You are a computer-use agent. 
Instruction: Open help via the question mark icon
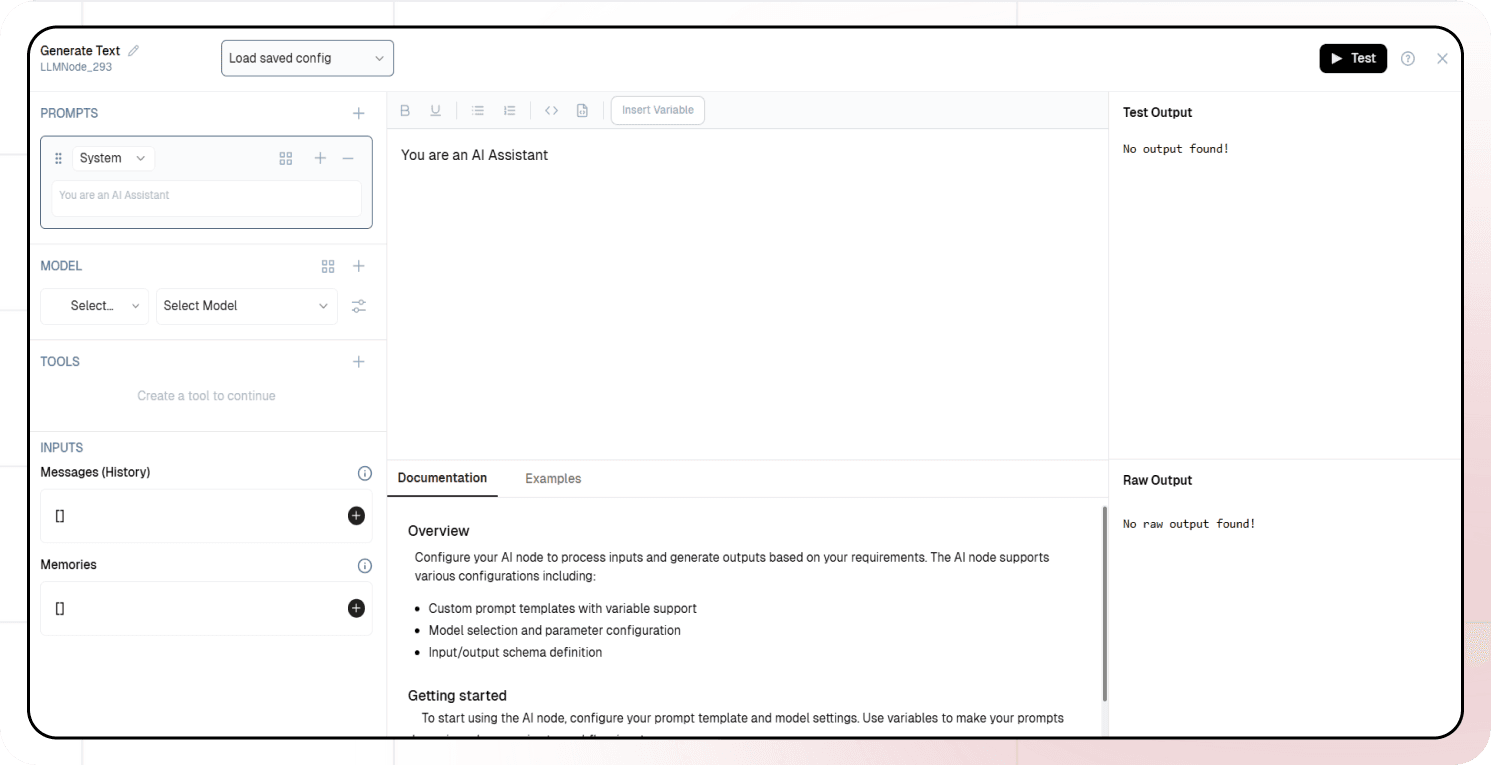point(1408,58)
